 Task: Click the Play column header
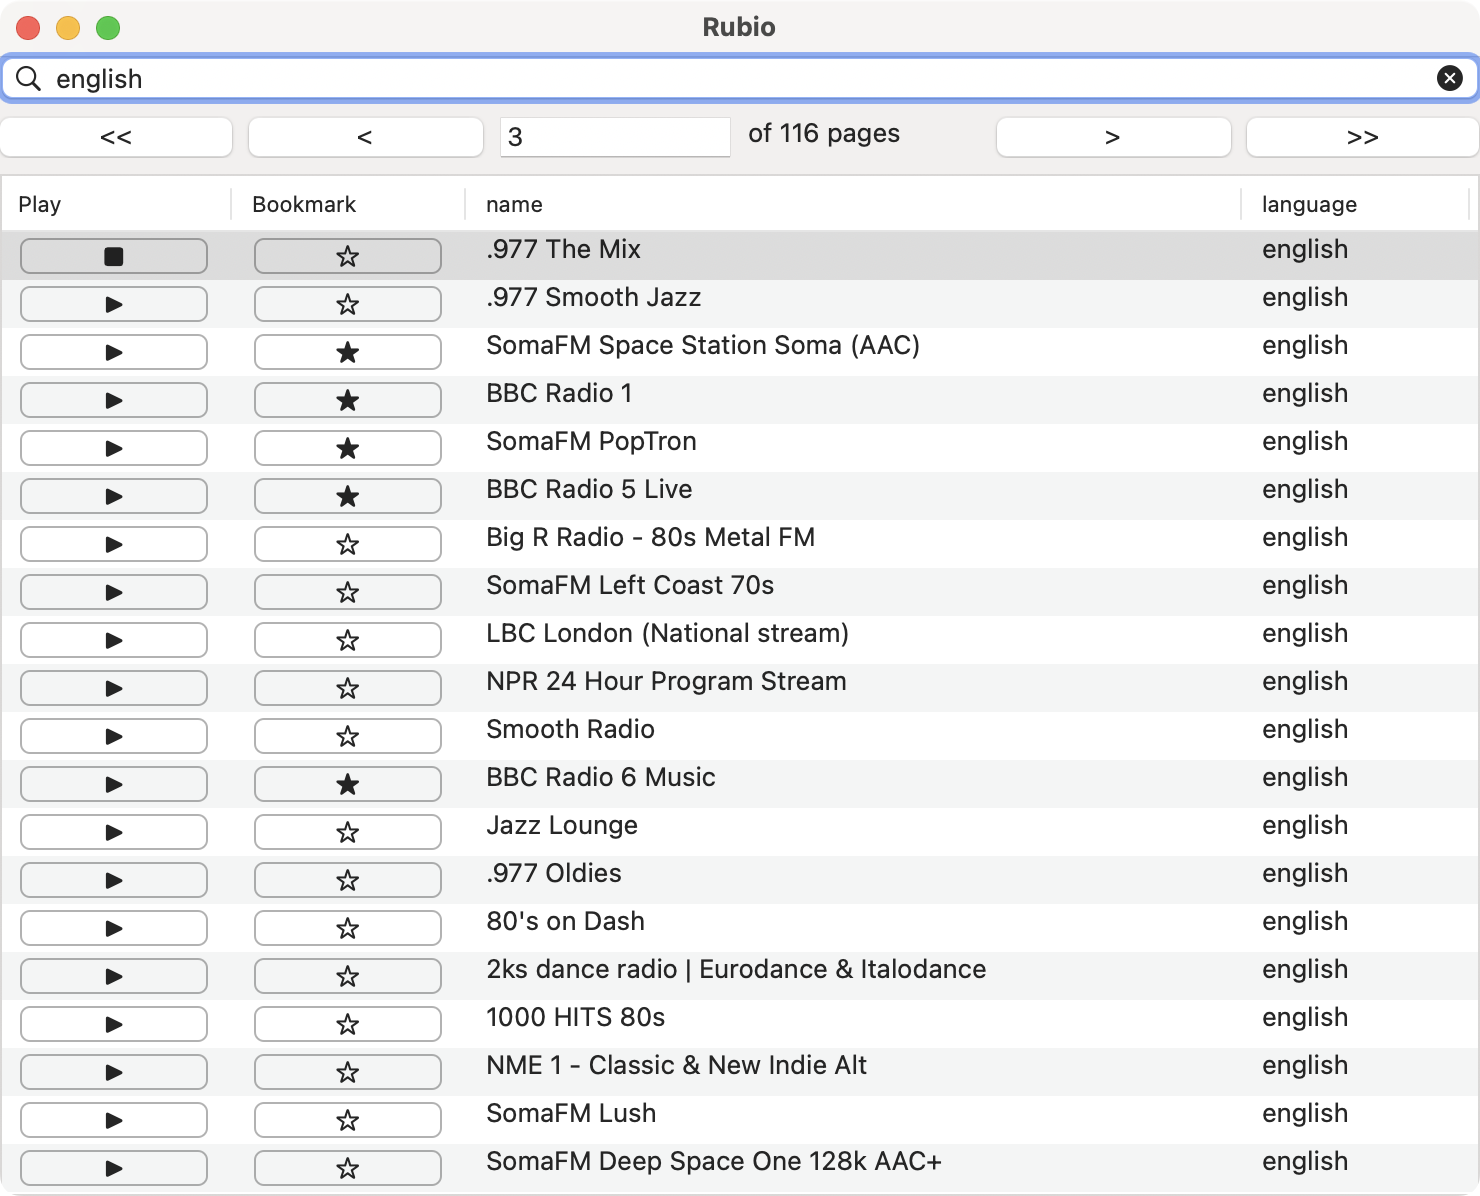click(116, 204)
